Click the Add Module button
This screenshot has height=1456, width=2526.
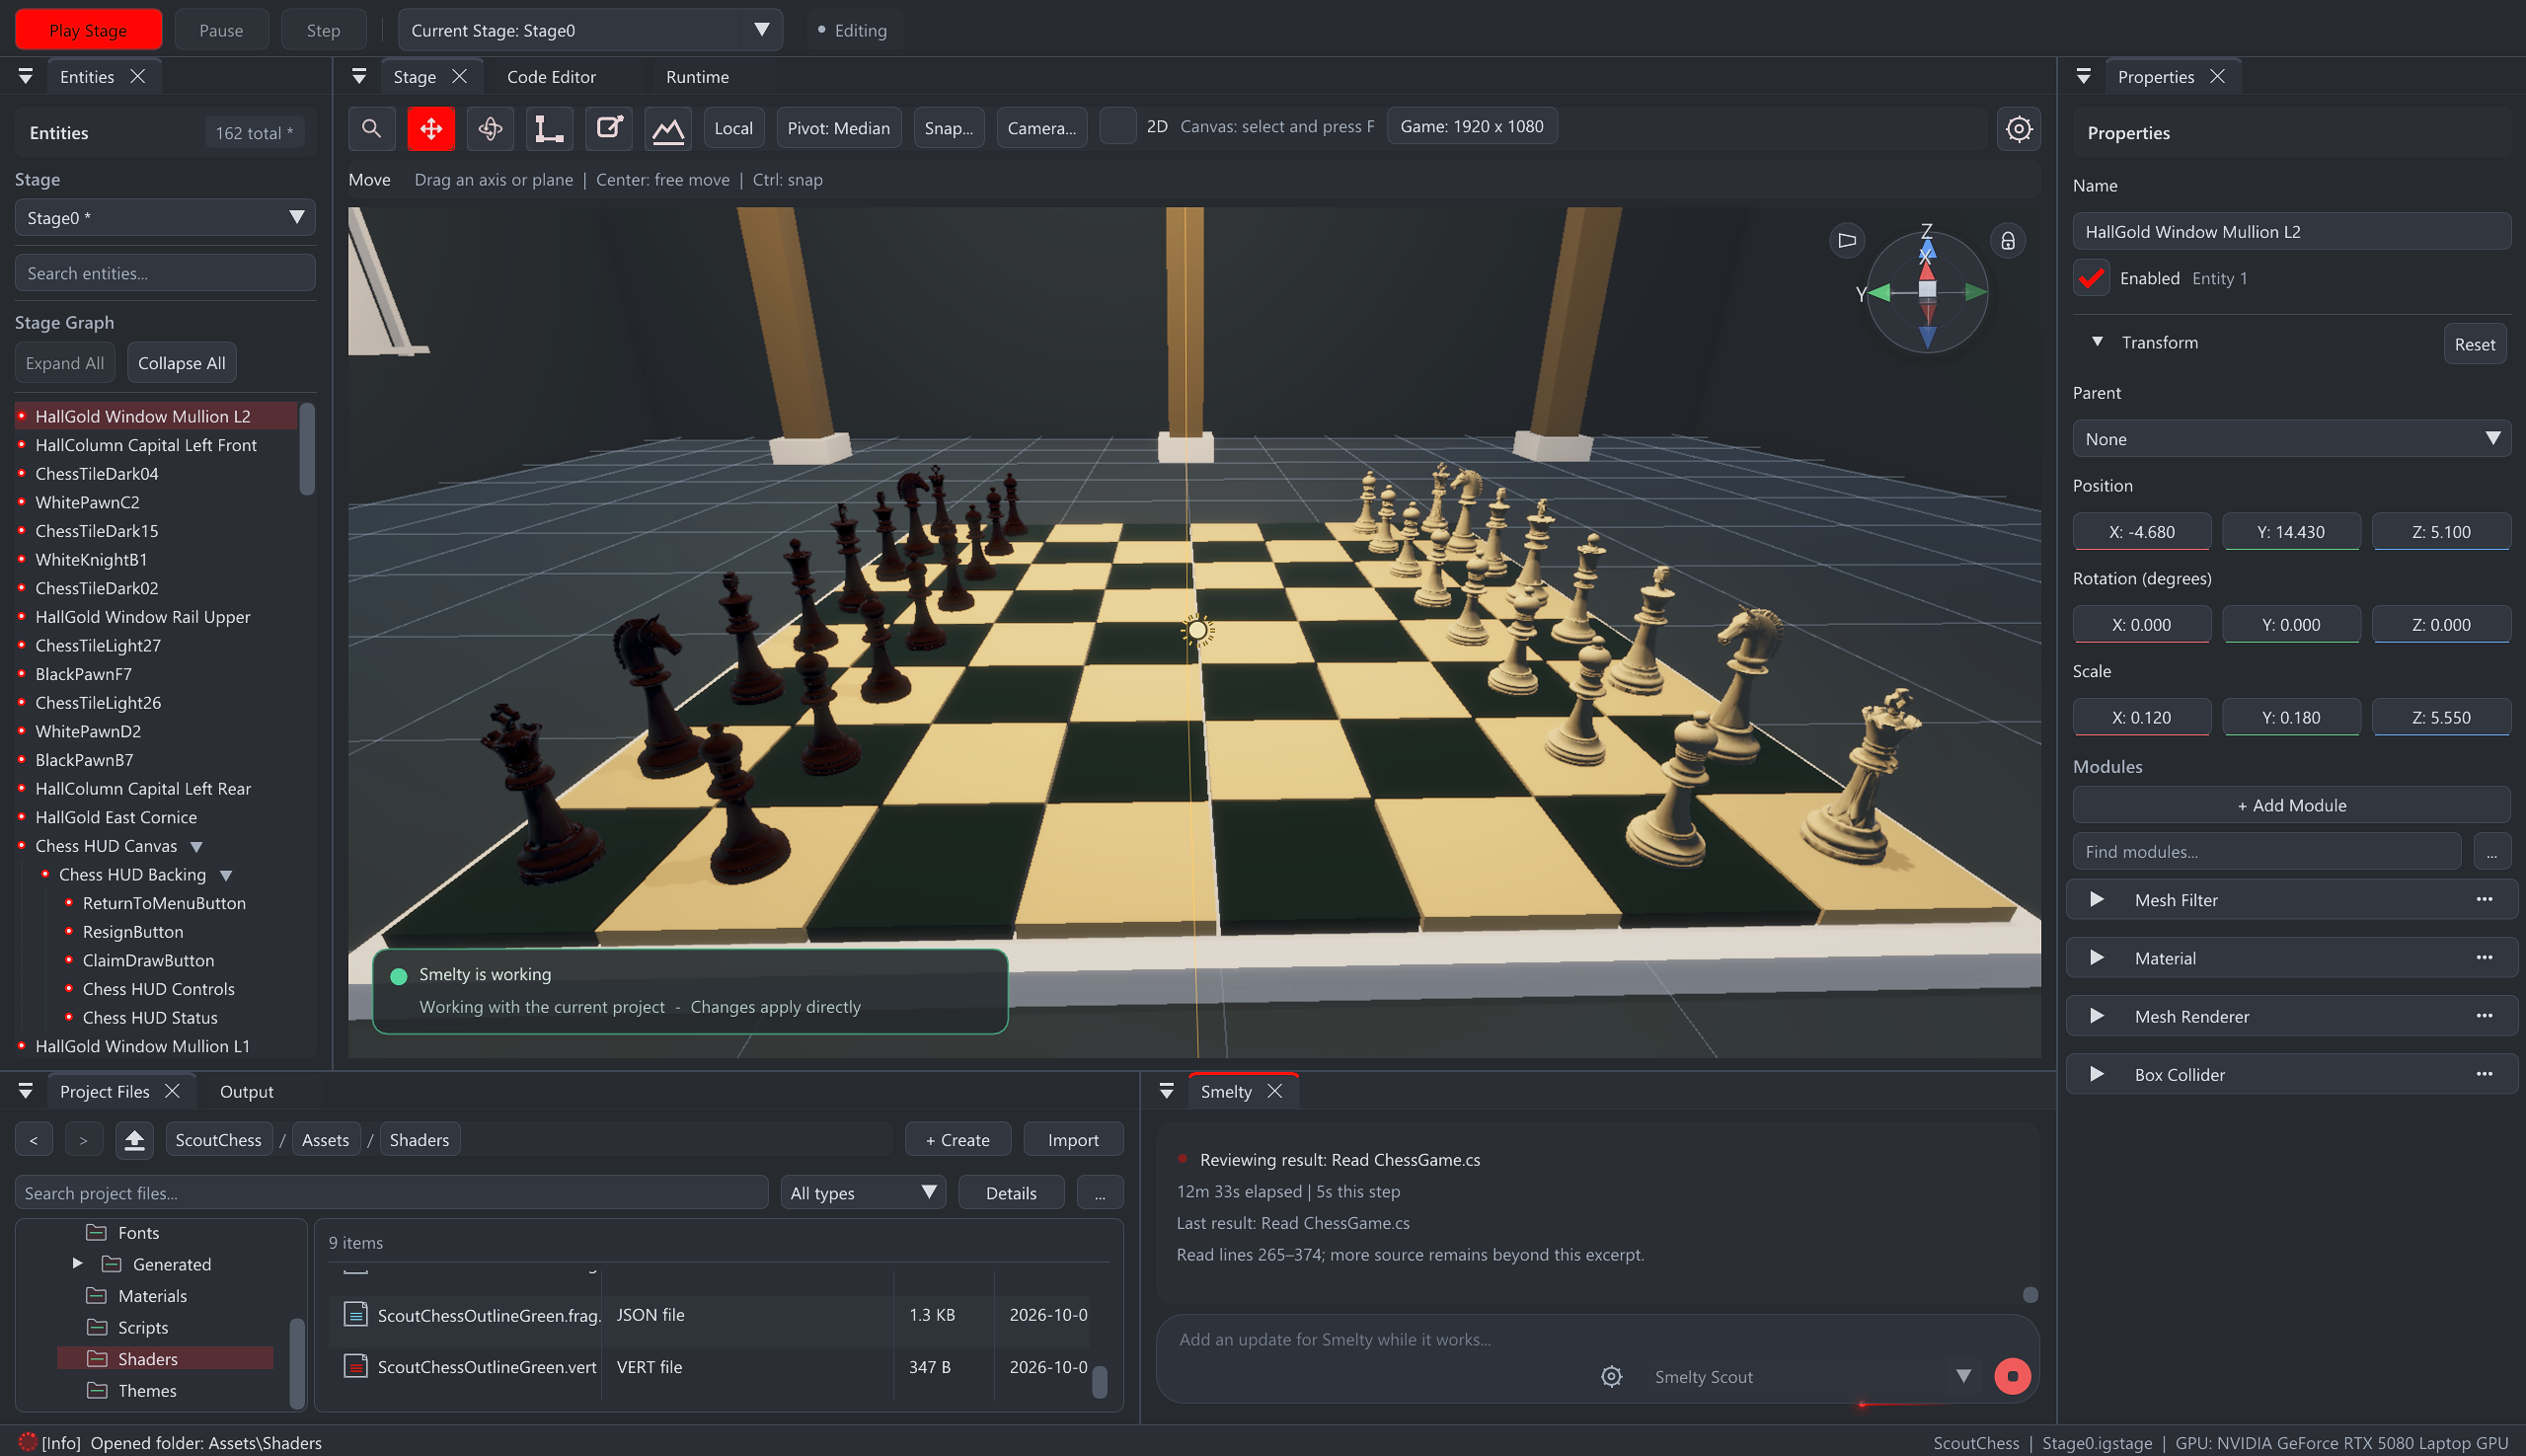(x=2291, y=805)
